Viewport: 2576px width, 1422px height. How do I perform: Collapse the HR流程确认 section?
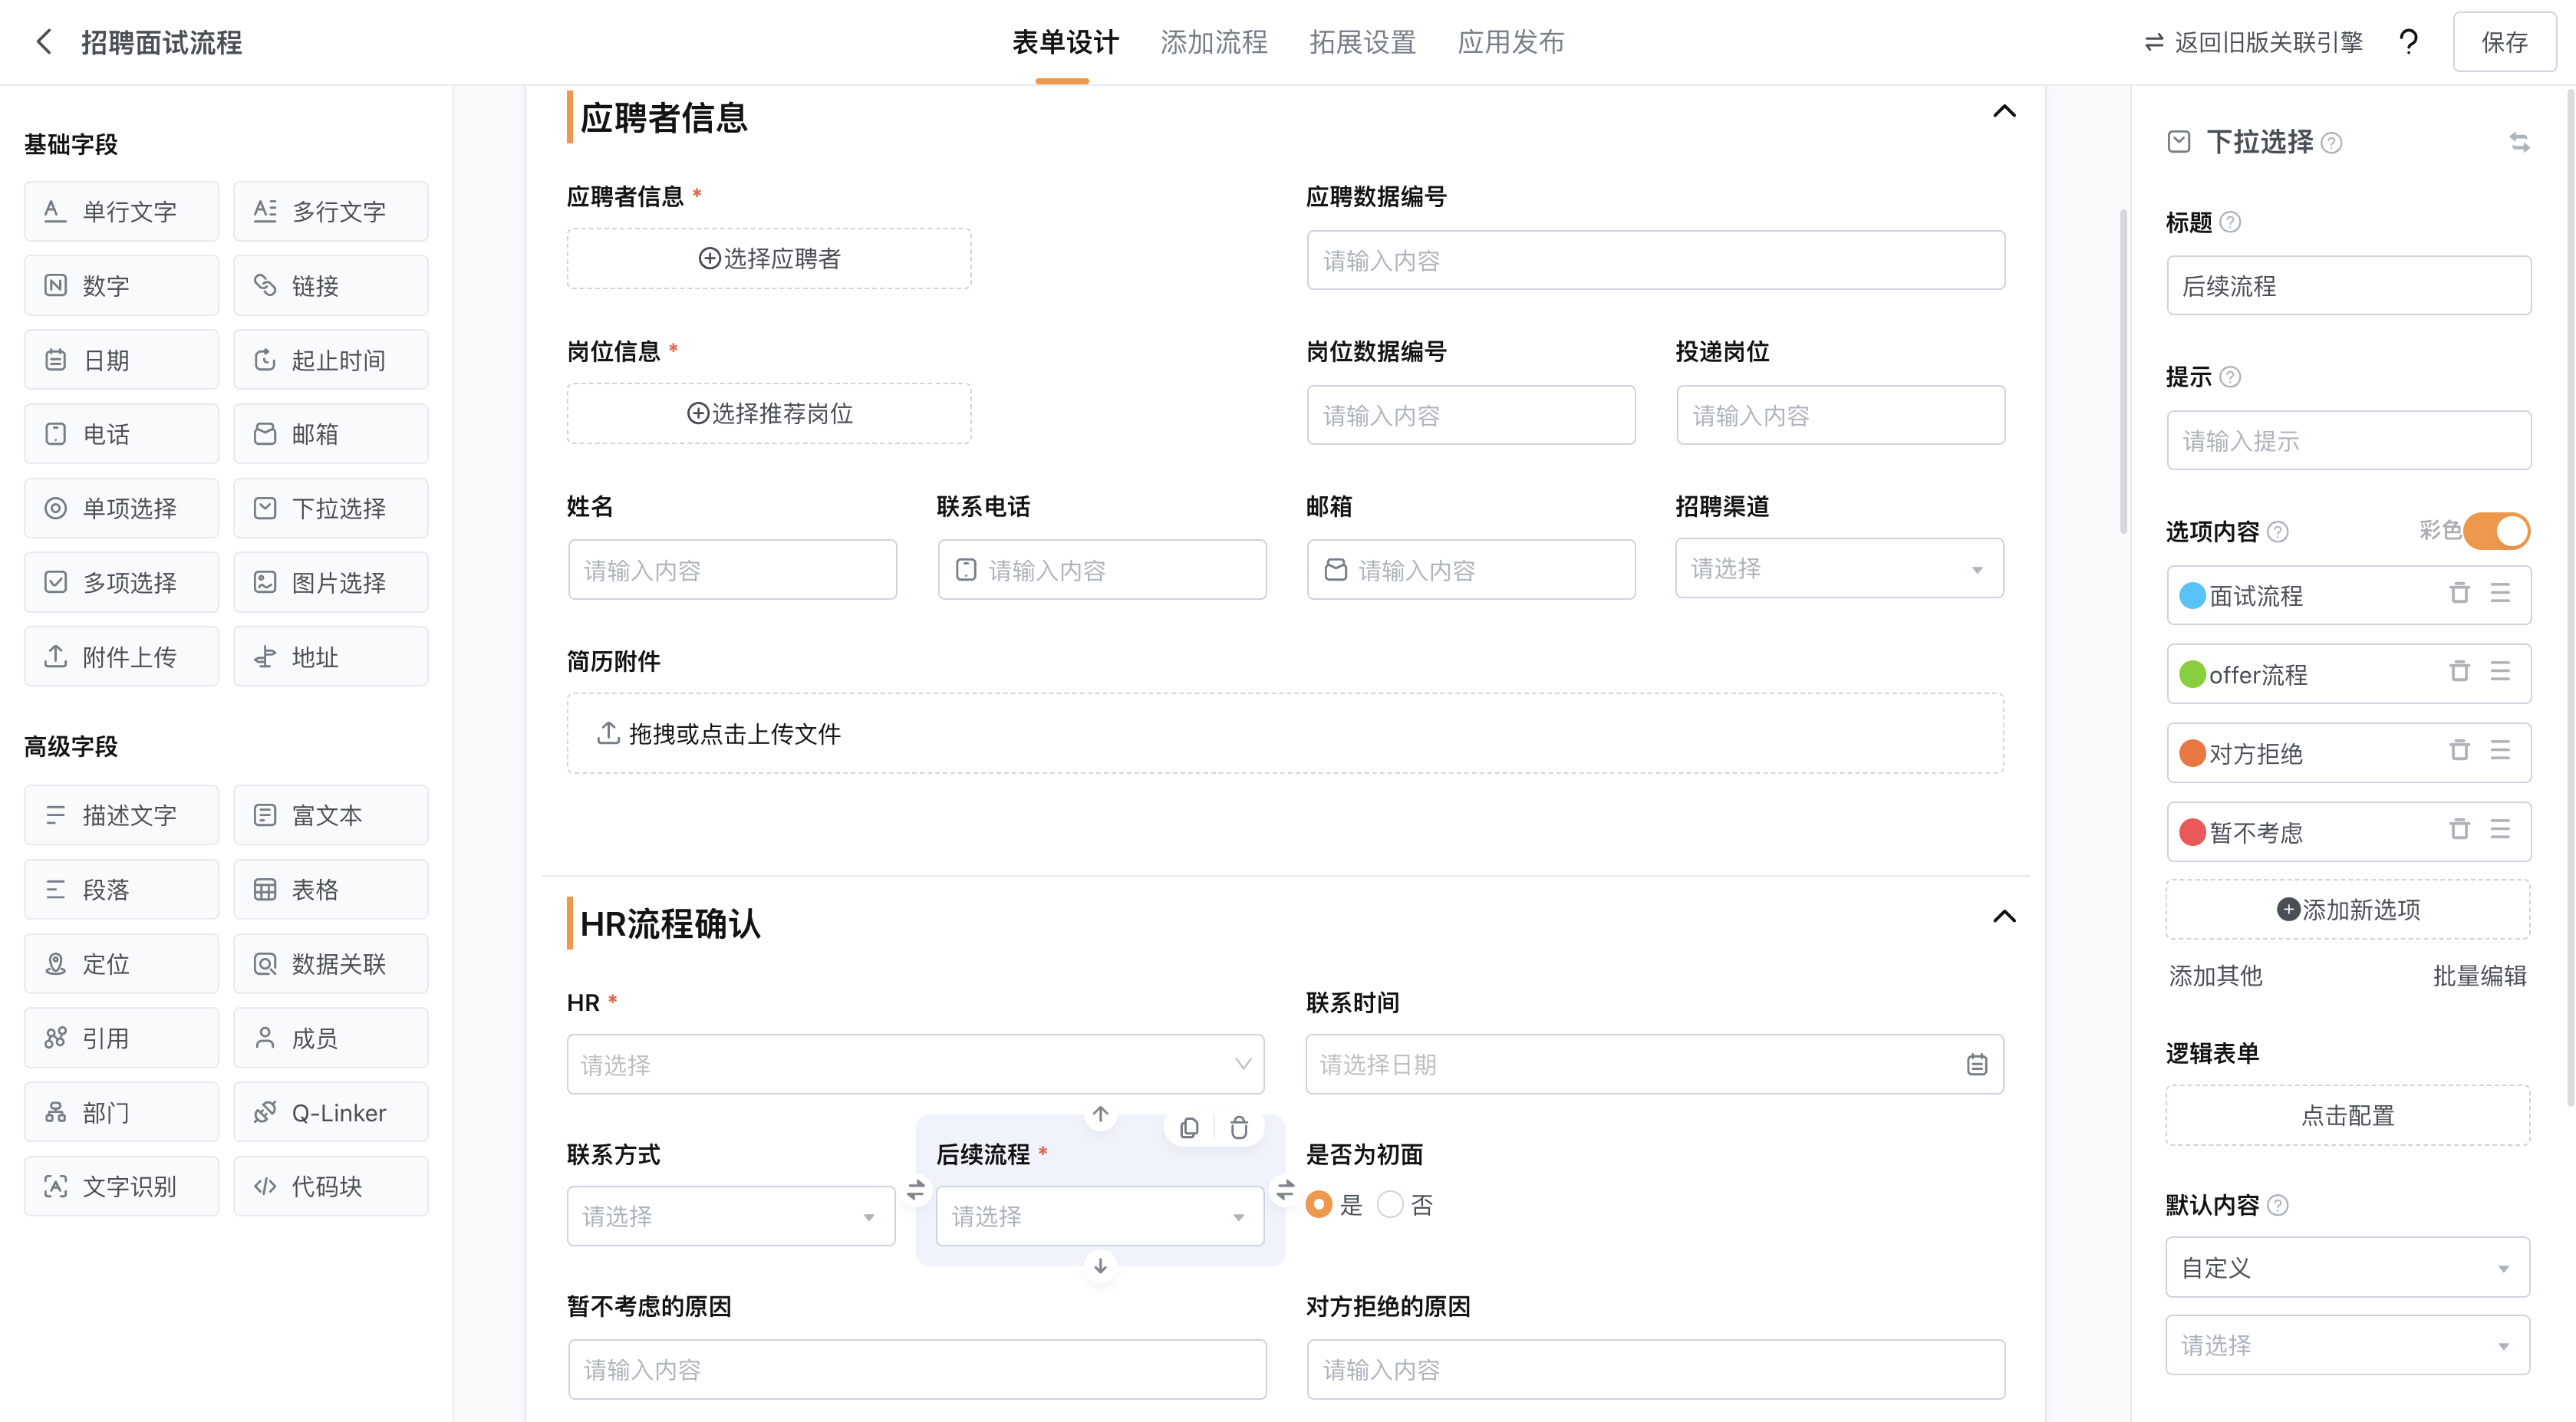coord(2004,916)
